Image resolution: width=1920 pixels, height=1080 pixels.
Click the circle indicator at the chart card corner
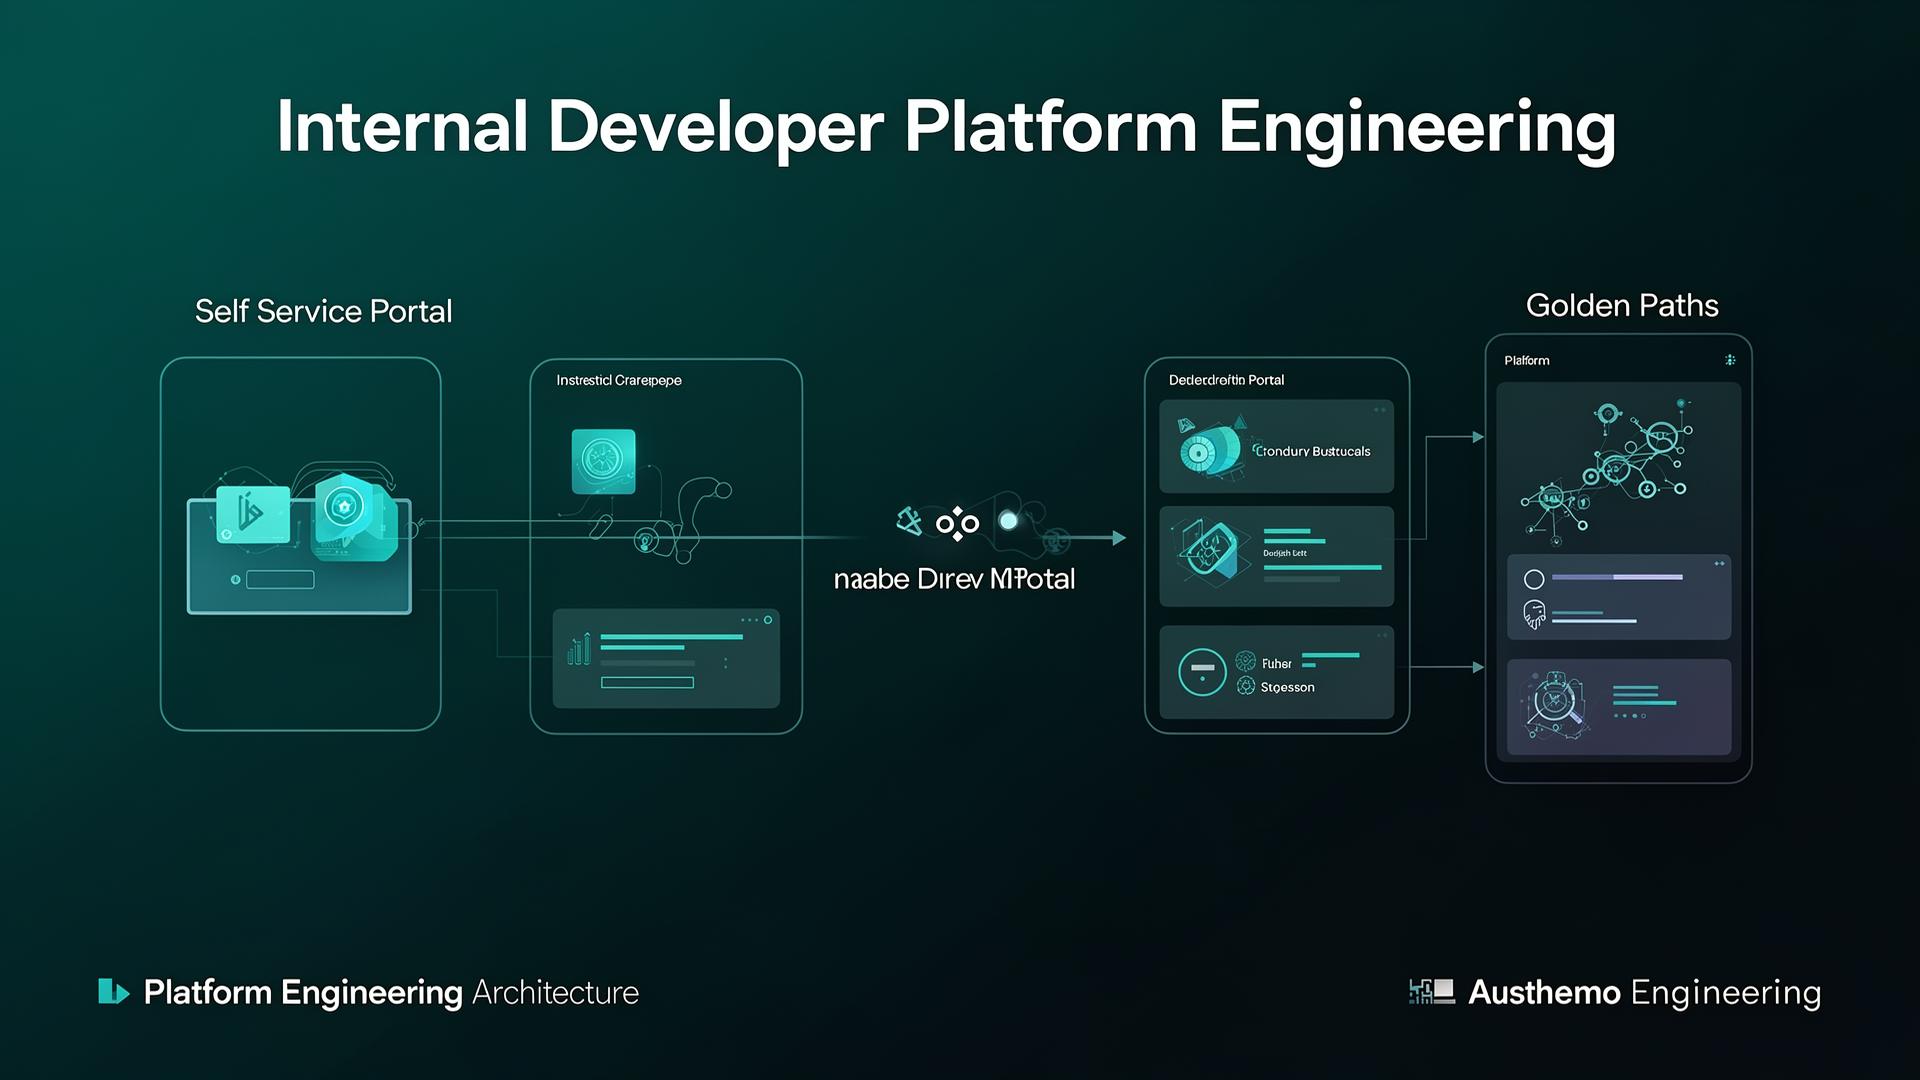pos(768,620)
